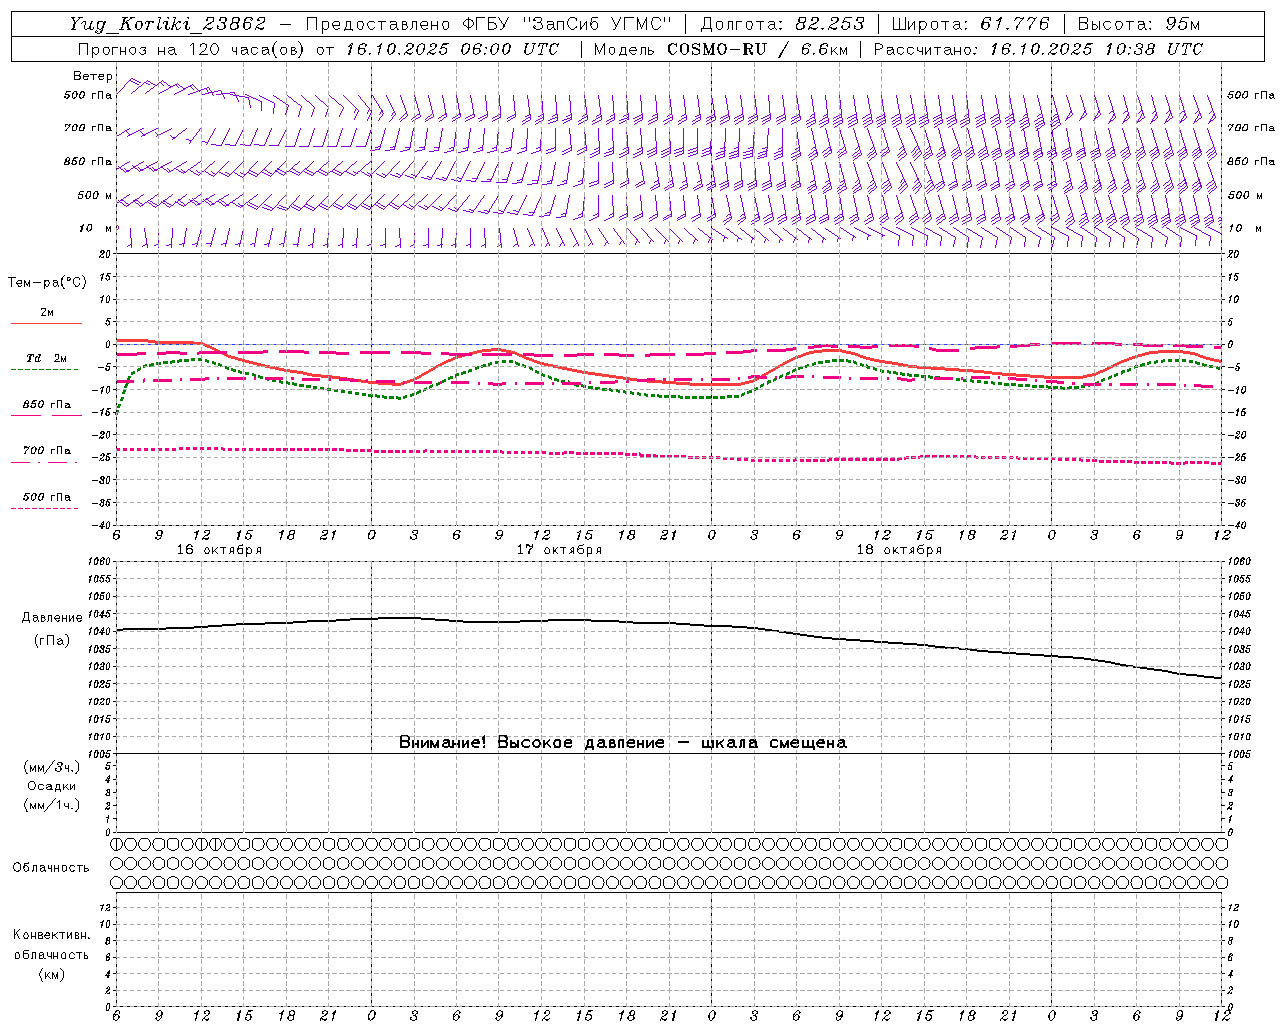This screenshot has width=1280, height=1024.
Task: Click the (мм/1ч.) precipitation unit label
Action: pyautogui.click(x=52, y=805)
